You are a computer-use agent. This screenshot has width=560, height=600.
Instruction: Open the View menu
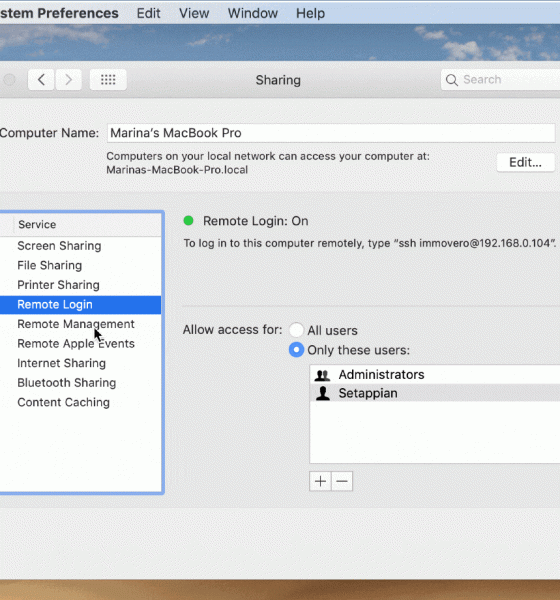[194, 13]
